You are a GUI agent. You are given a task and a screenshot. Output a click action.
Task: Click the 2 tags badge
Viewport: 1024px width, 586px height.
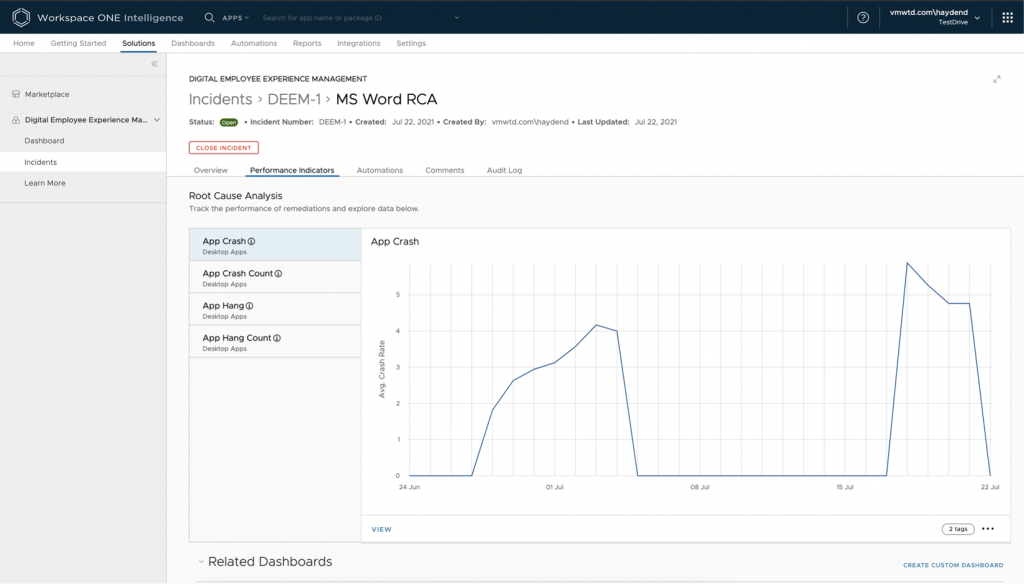957,529
